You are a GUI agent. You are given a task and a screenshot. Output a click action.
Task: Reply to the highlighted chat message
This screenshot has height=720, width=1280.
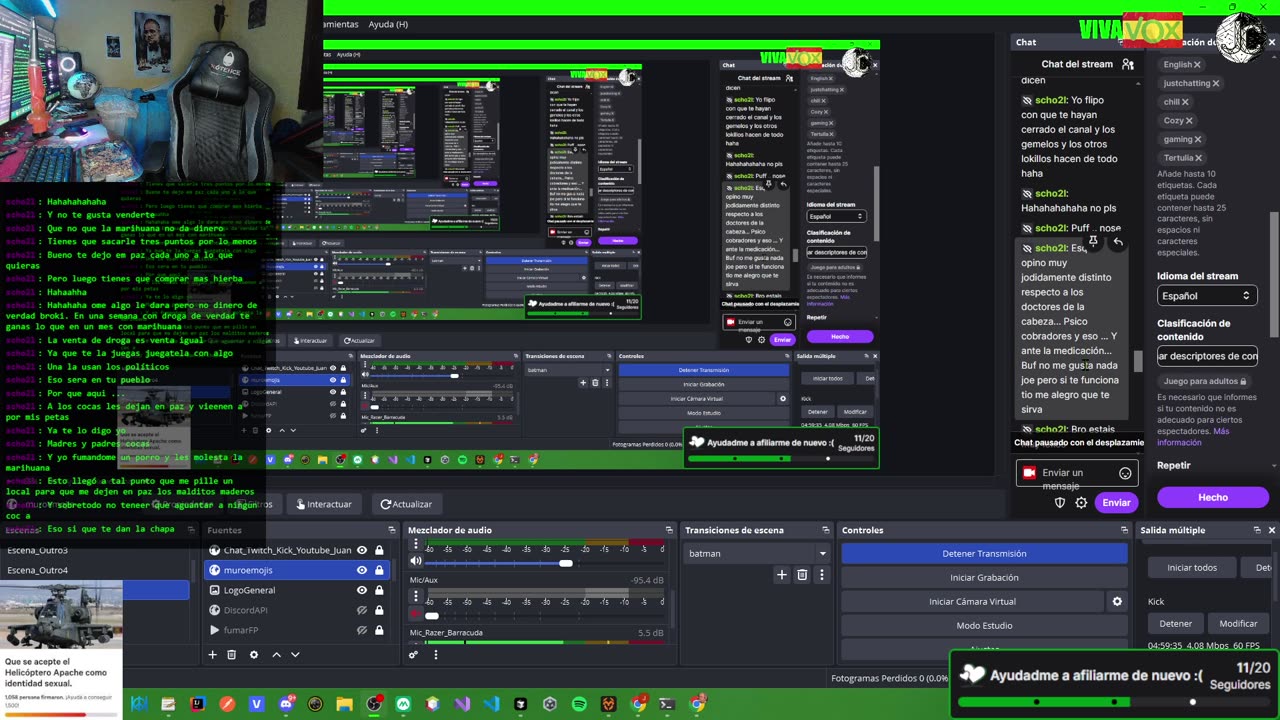1118,242
